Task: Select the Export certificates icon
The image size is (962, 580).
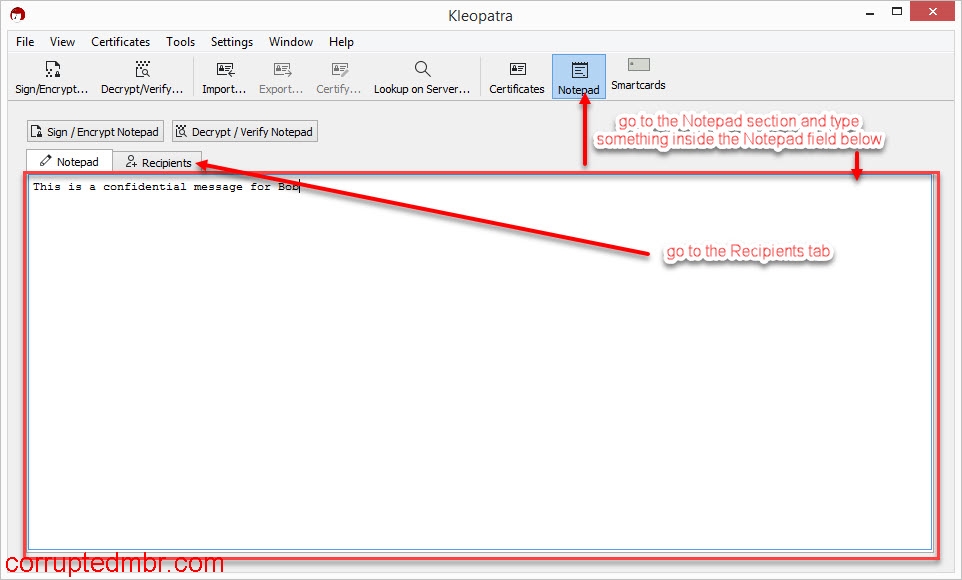Action: click(281, 75)
